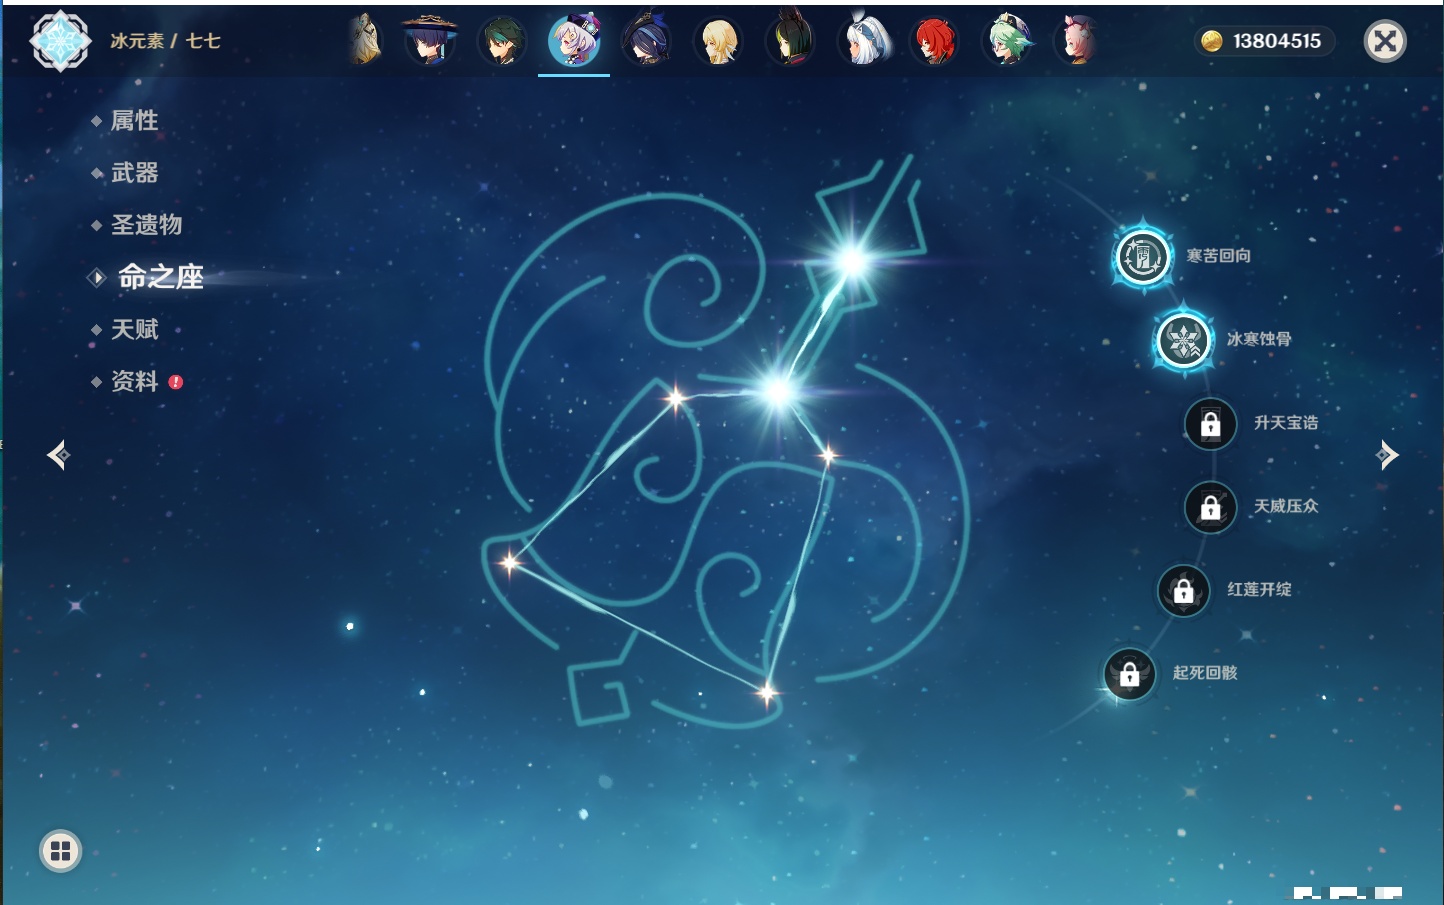Go to the 属性 attributes page

[x=134, y=121]
